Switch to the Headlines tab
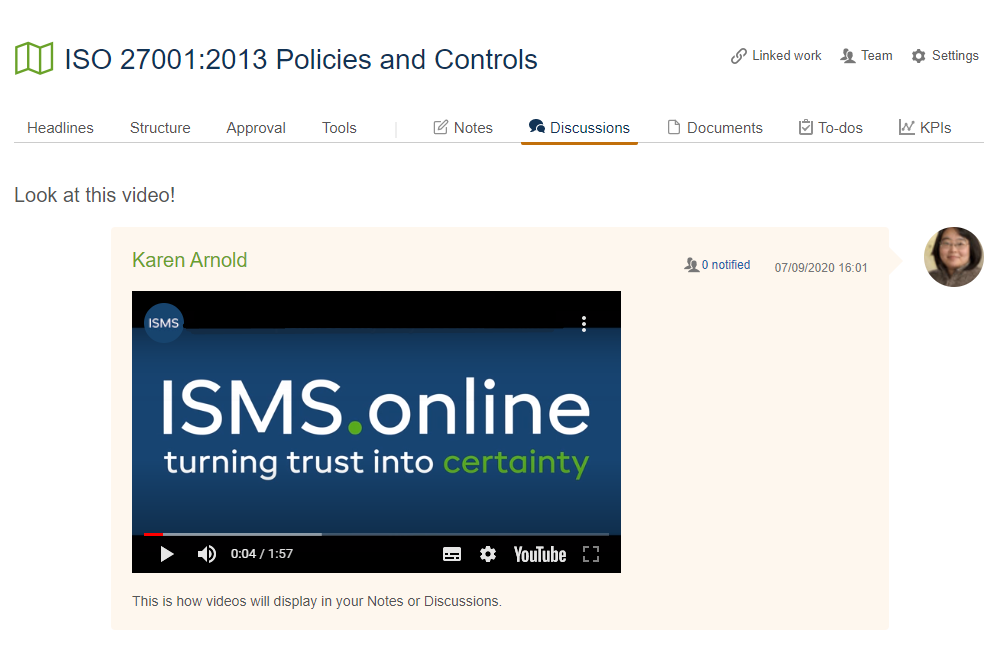 [x=60, y=127]
